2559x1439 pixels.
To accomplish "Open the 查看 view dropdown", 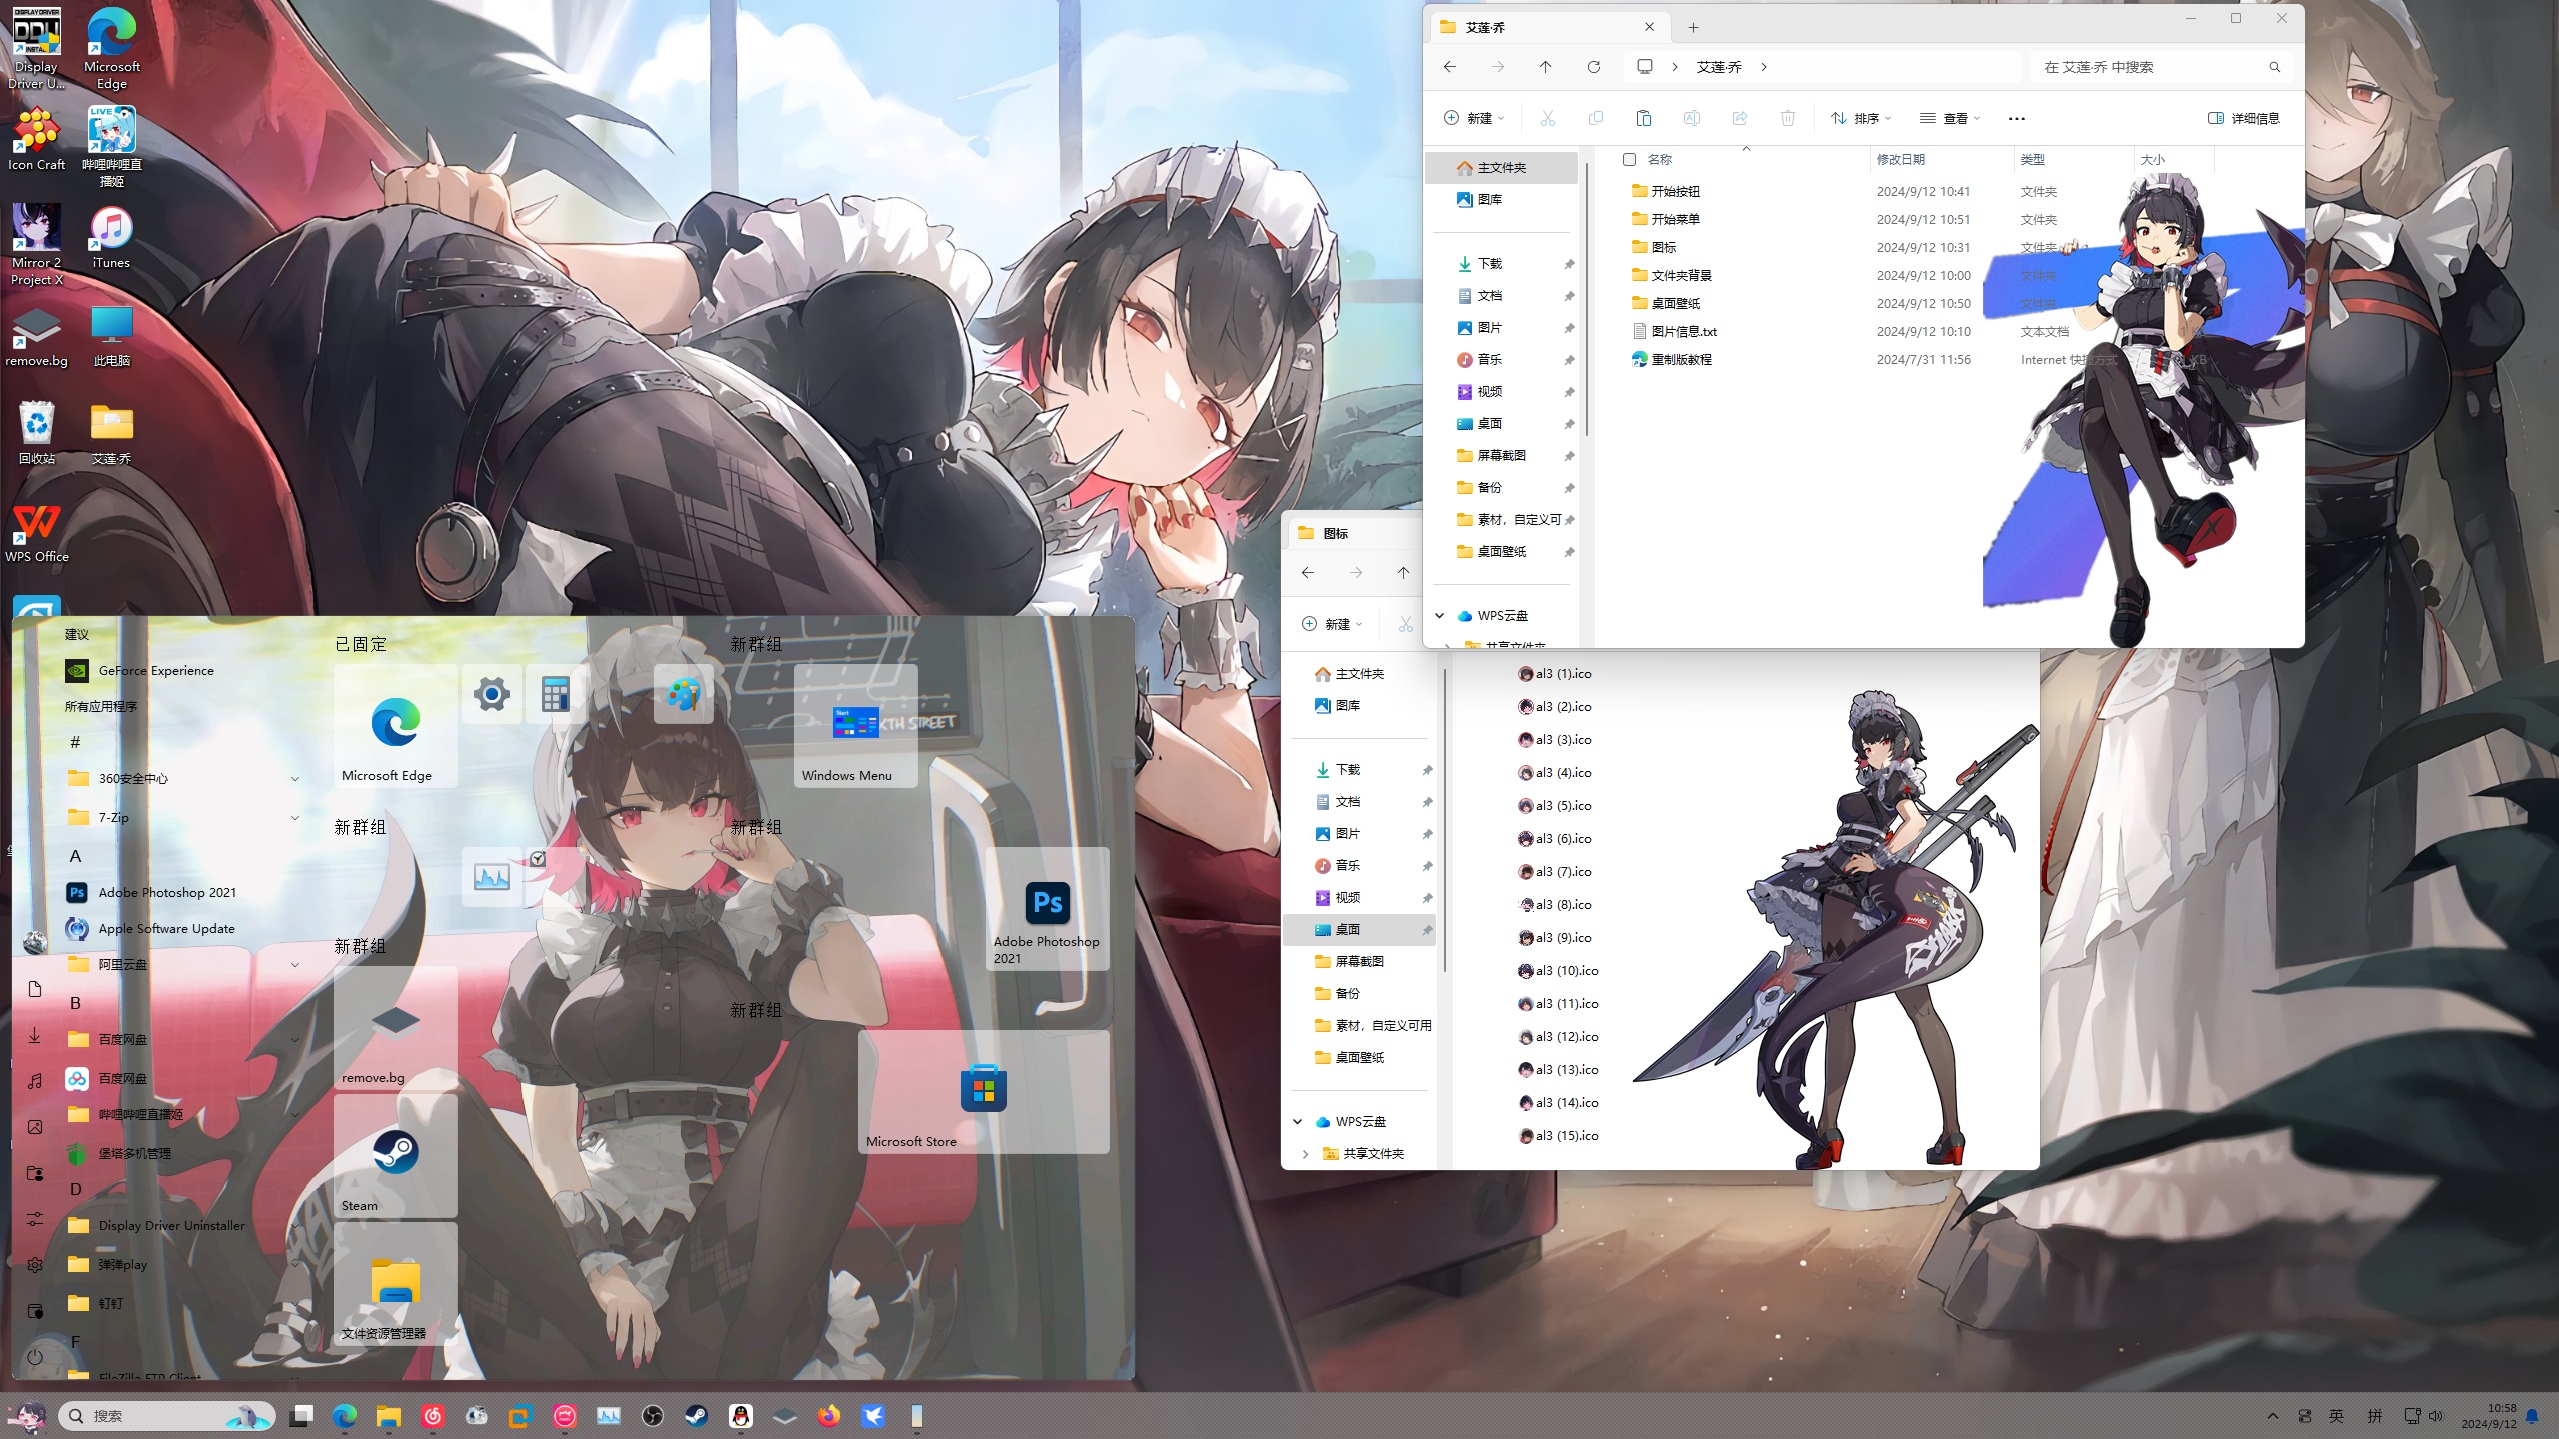I will pyautogui.click(x=1949, y=118).
